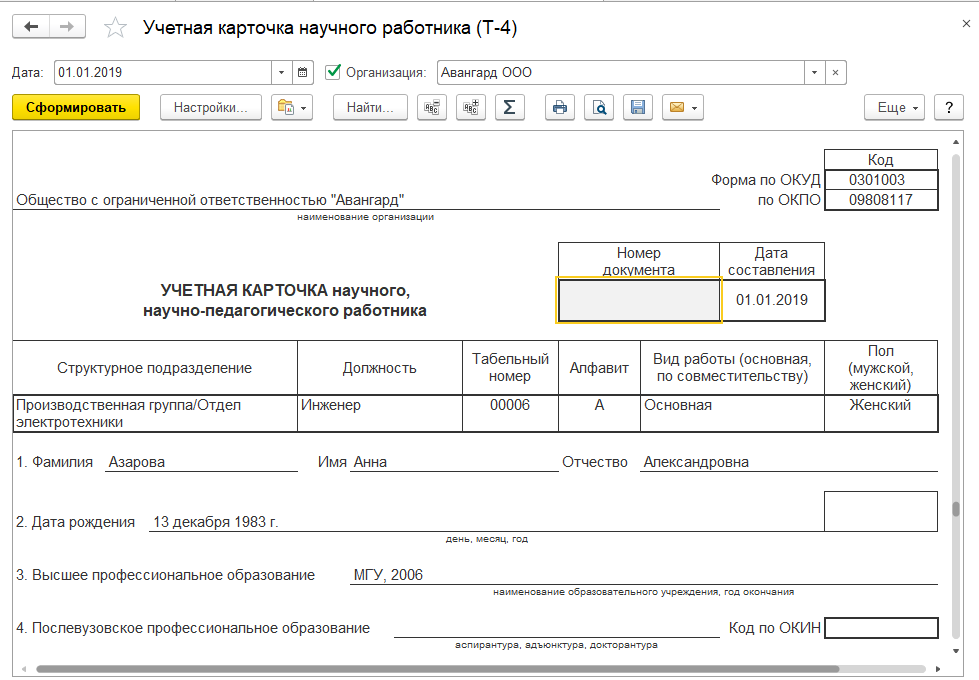Open the Организация dropdown list
979x680 pixels.
pyautogui.click(x=814, y=73)
